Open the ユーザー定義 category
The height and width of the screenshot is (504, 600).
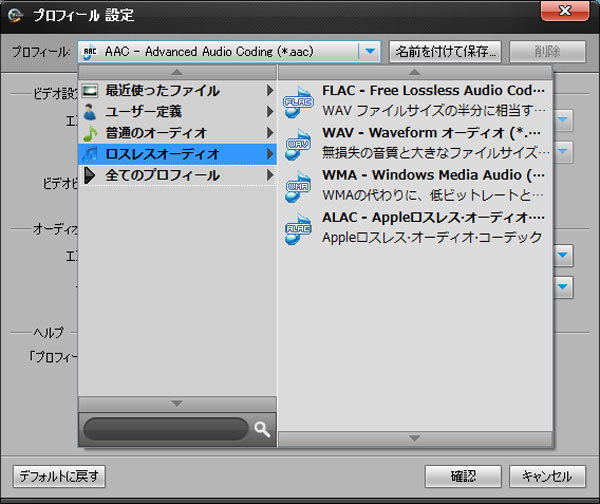click(177, 112)
